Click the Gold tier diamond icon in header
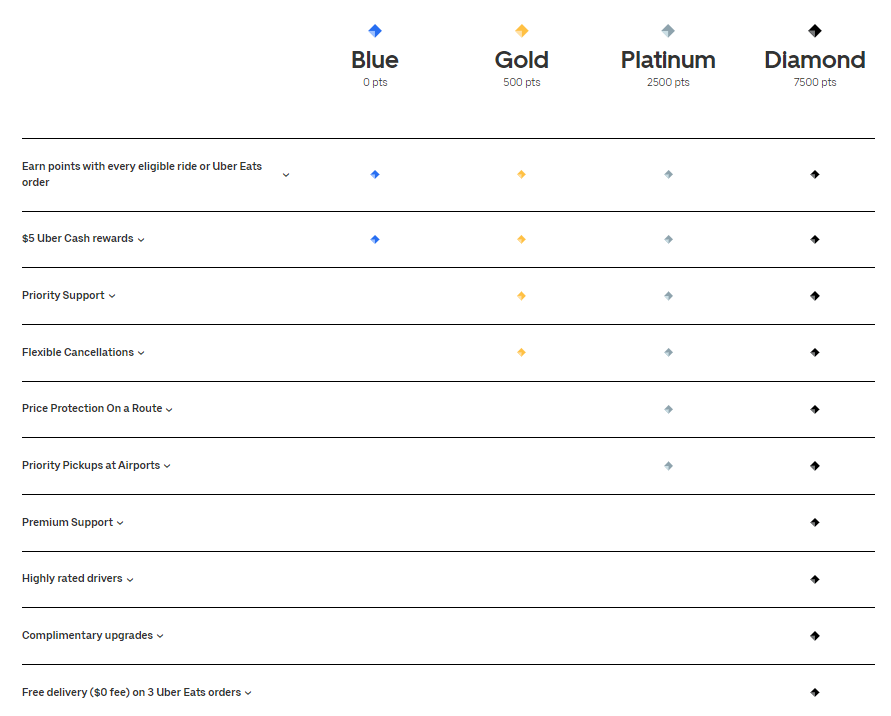891x716 pixels. (x=521, y=31)
